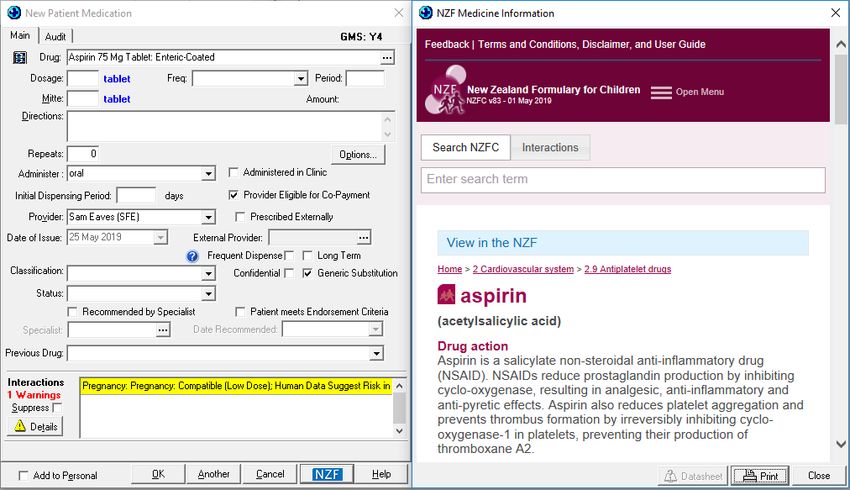Tick Administered in Clinic checkbox
This screenshot has width=850, height=490.
[x=233, y=172]
